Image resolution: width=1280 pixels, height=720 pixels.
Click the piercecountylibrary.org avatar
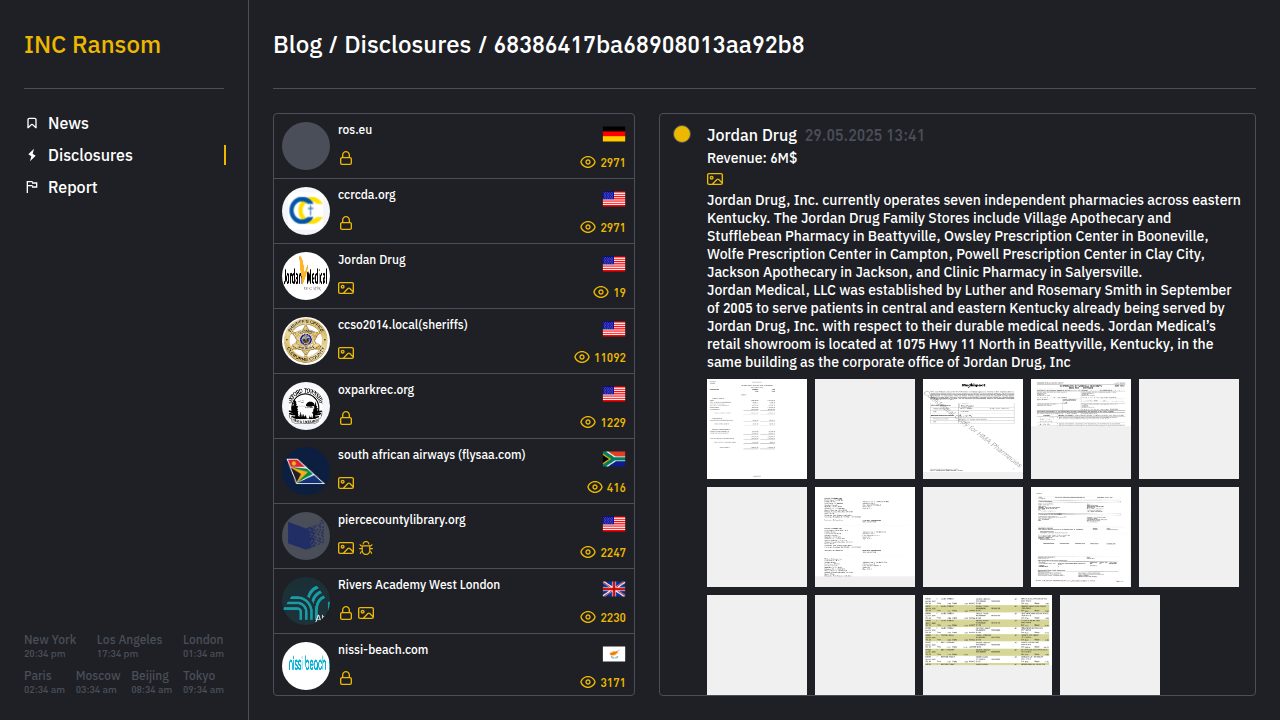point(306,536)
